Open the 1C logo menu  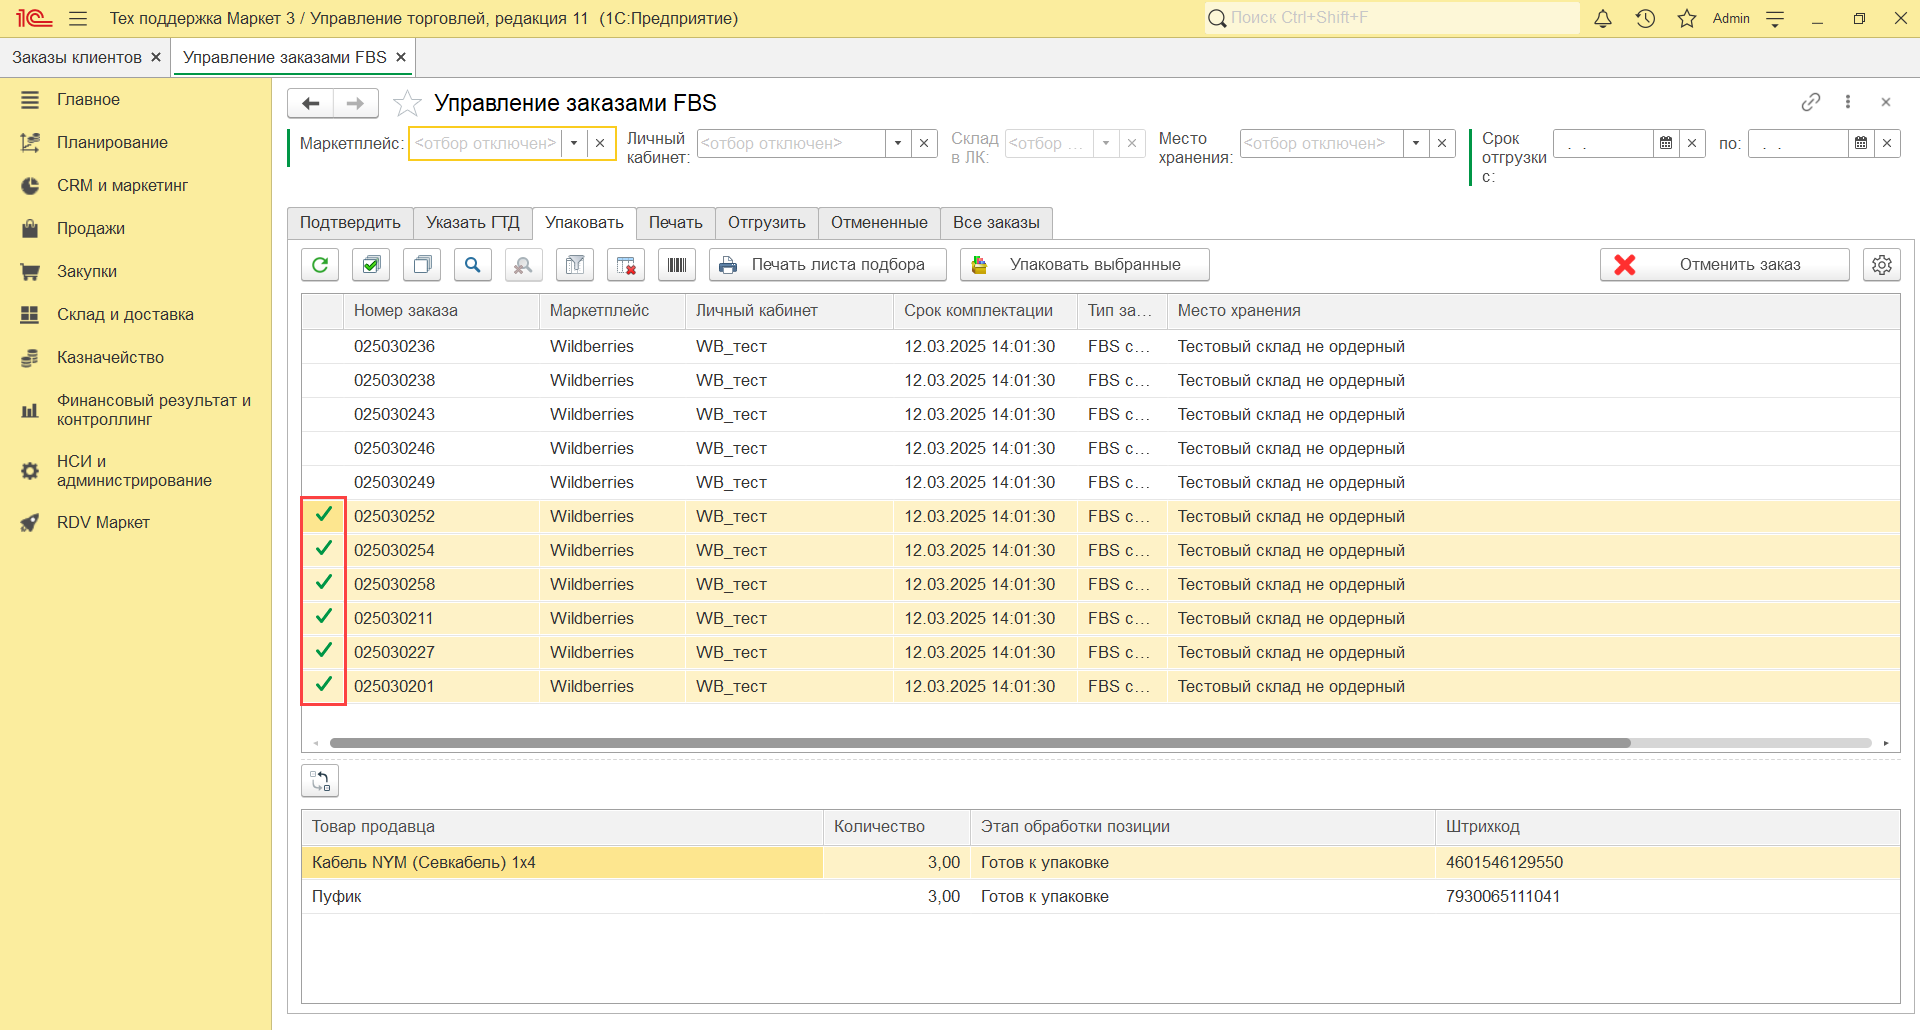coord(32,18)
